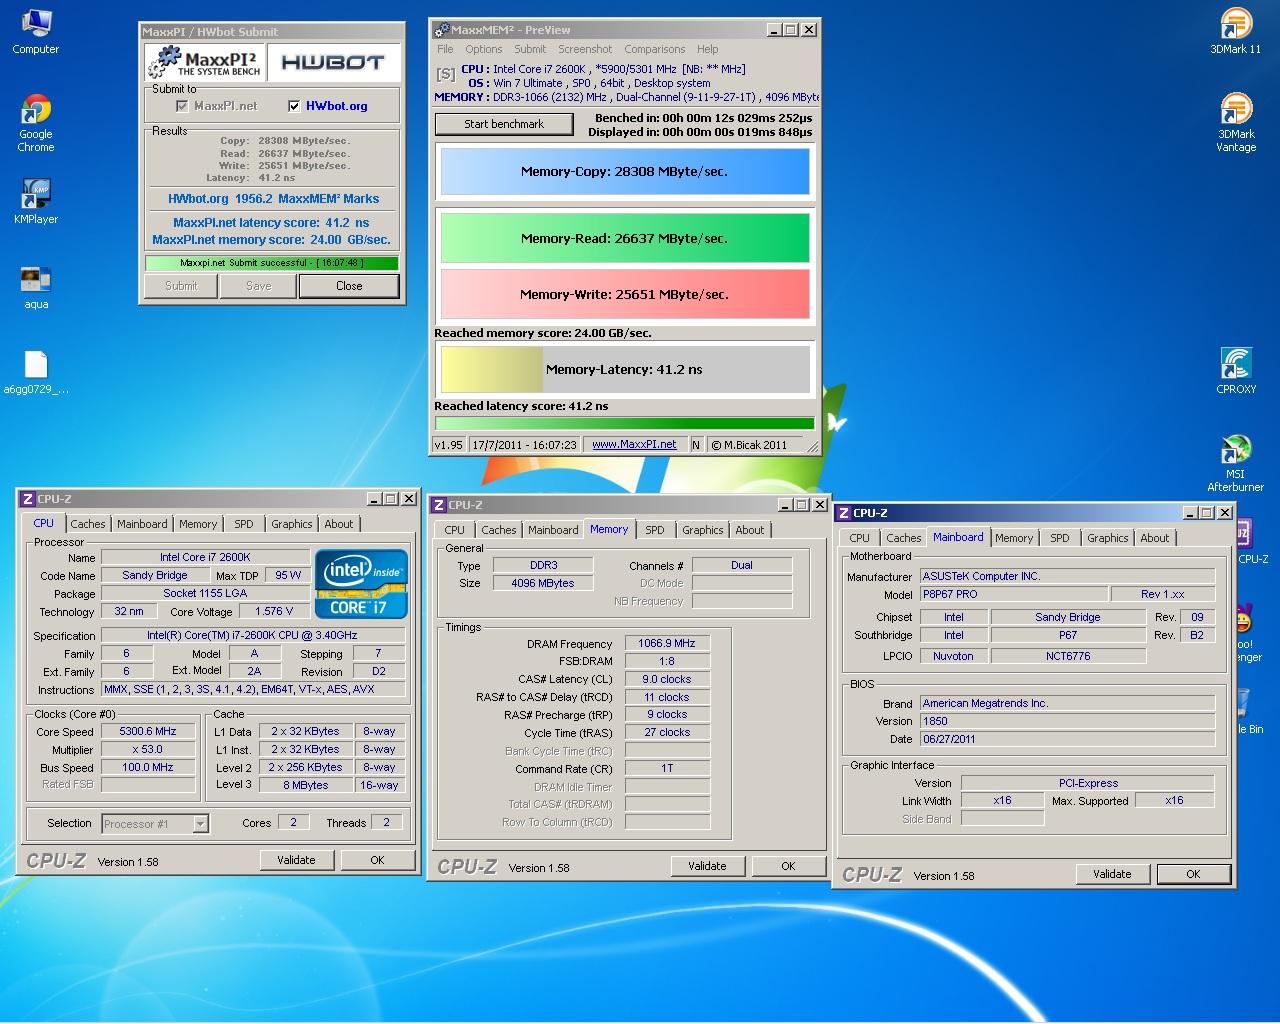Click the Close button in the HWbot Submit window
This screenshot has height=1024, width=1280.
[349, 286]
